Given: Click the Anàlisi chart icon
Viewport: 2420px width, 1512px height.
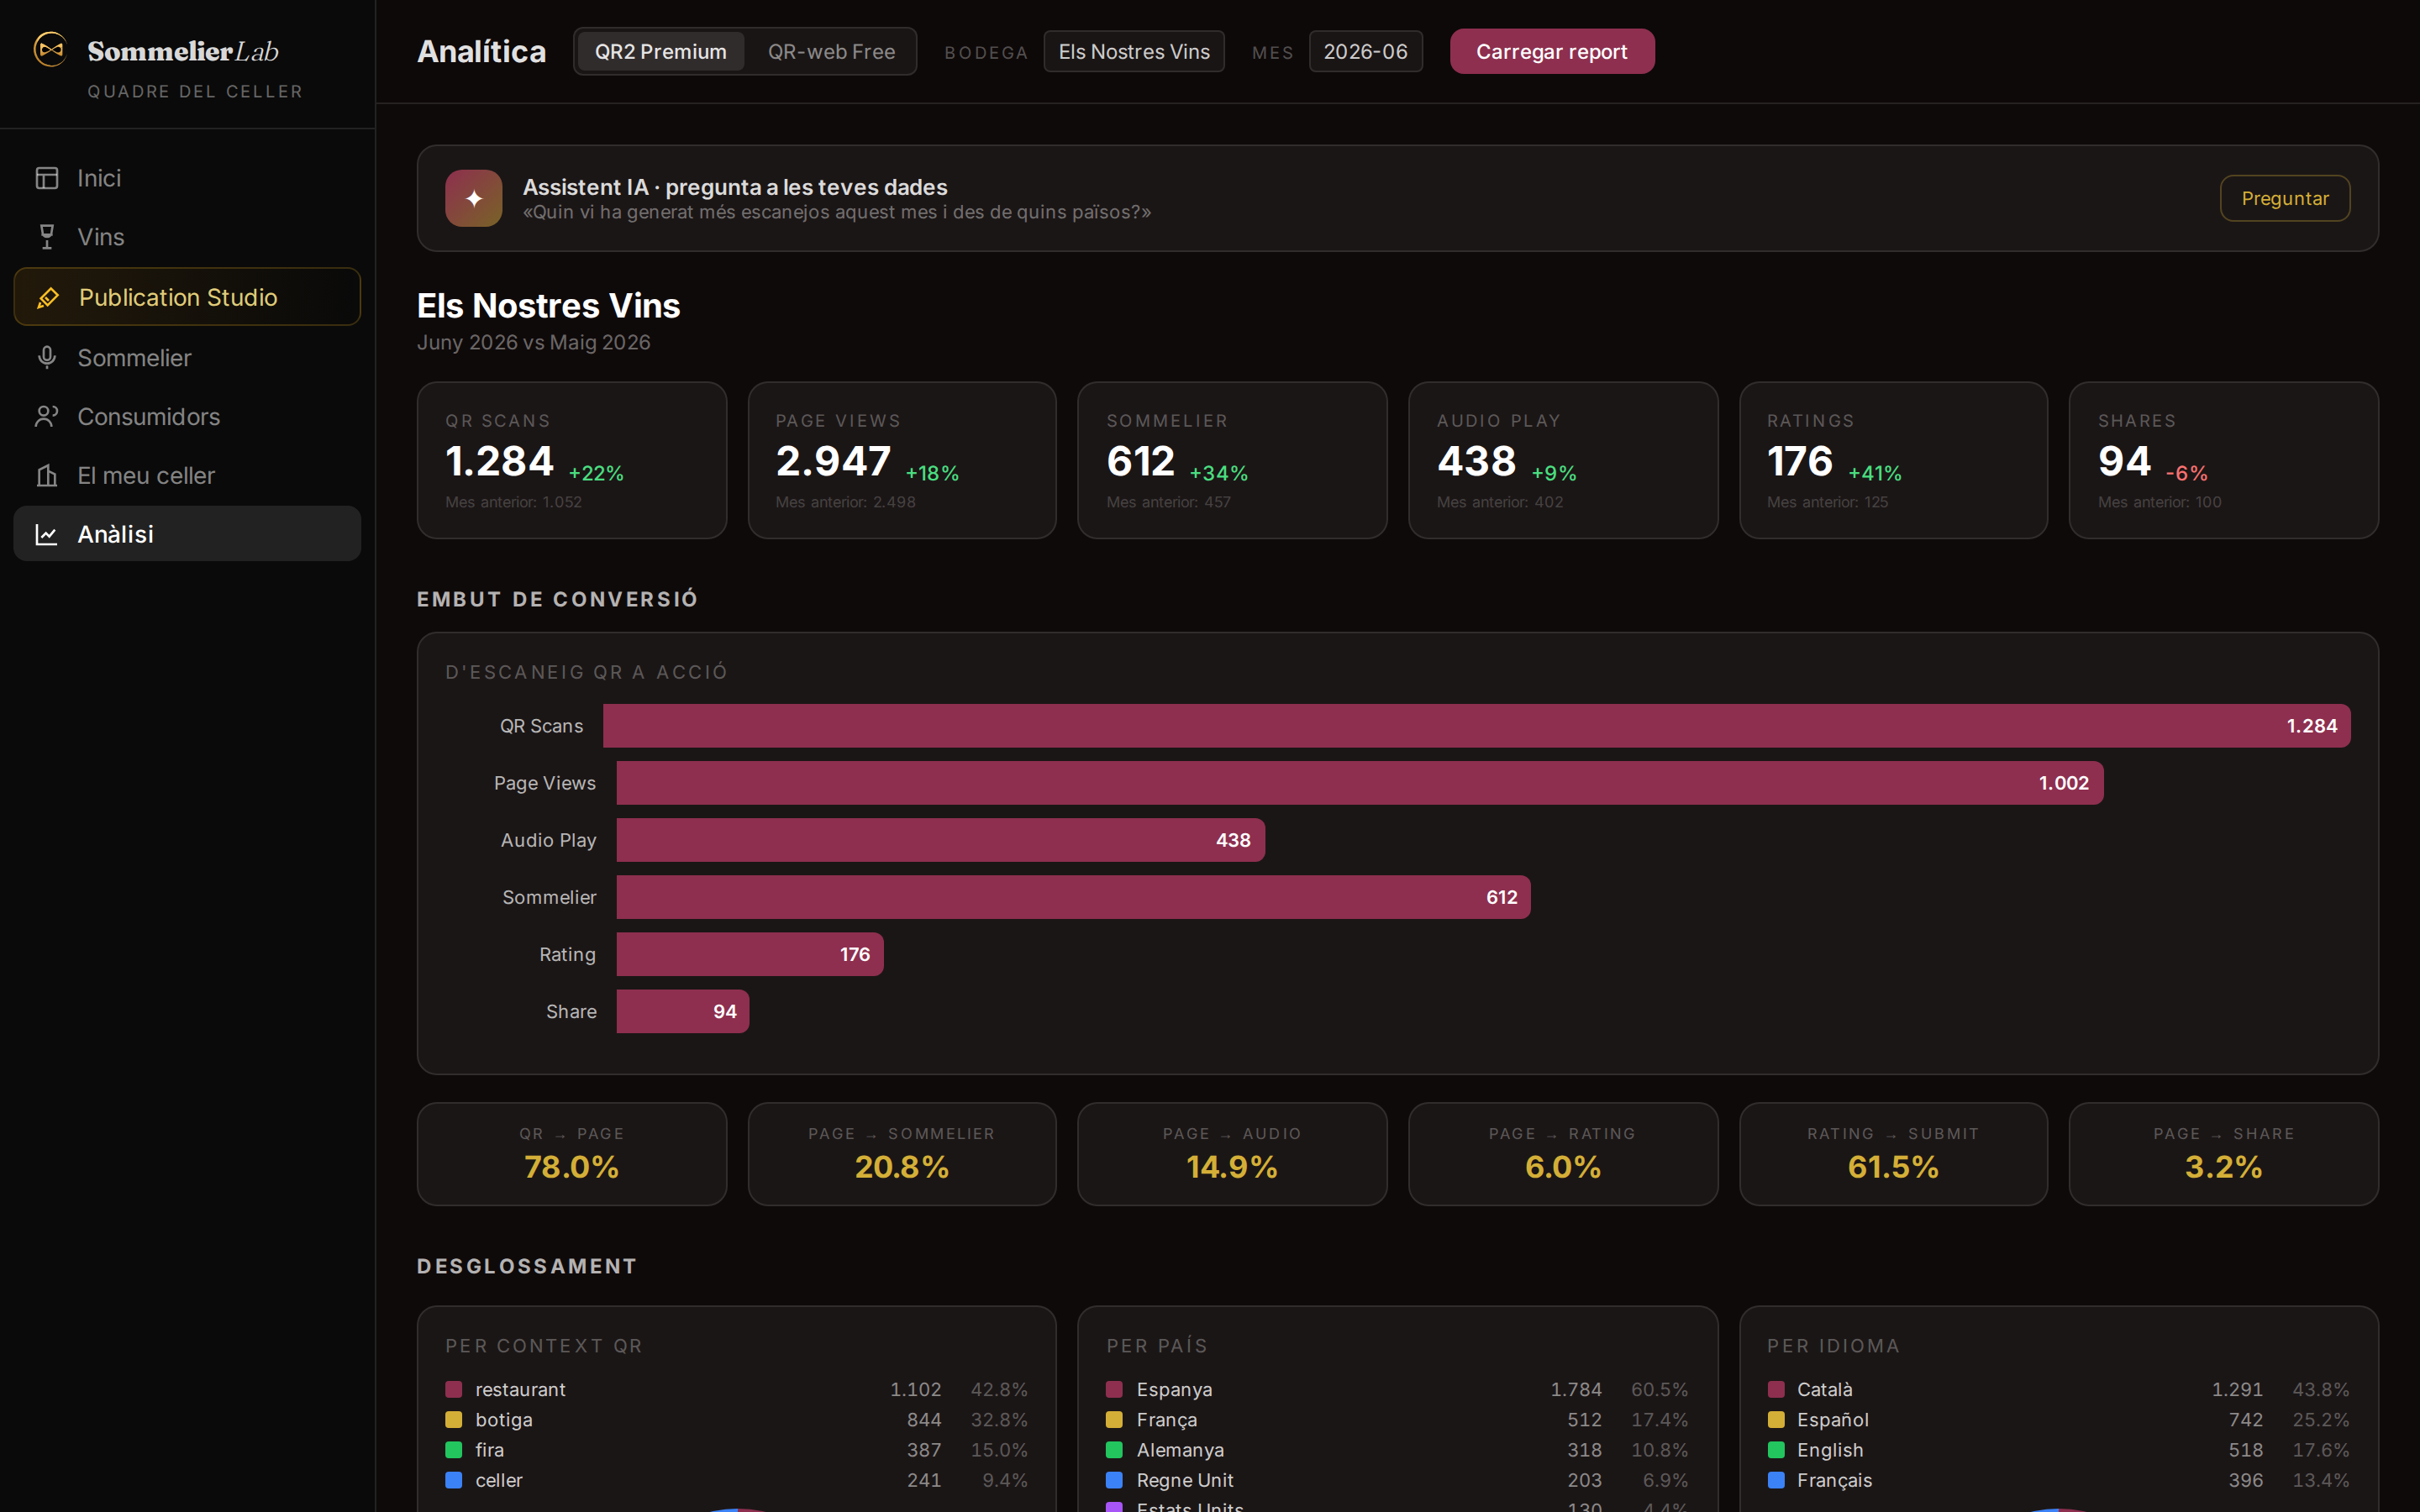Looking at the screenshot, I should pyautogui.click(x=47, y=534).
